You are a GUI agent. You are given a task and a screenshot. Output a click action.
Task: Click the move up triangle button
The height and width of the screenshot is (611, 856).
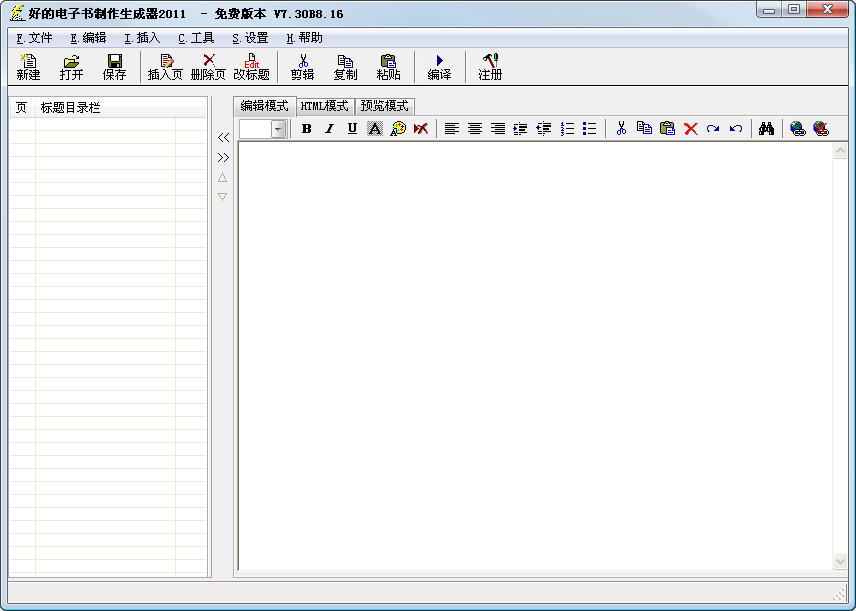[x=222, y=177]
